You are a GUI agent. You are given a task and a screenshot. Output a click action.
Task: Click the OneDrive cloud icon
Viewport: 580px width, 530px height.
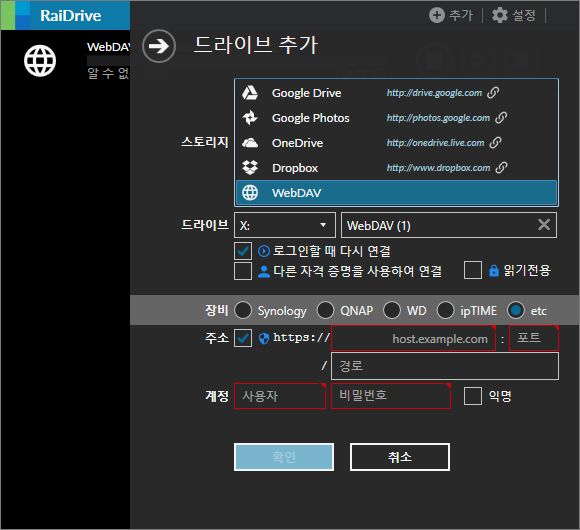250,143
